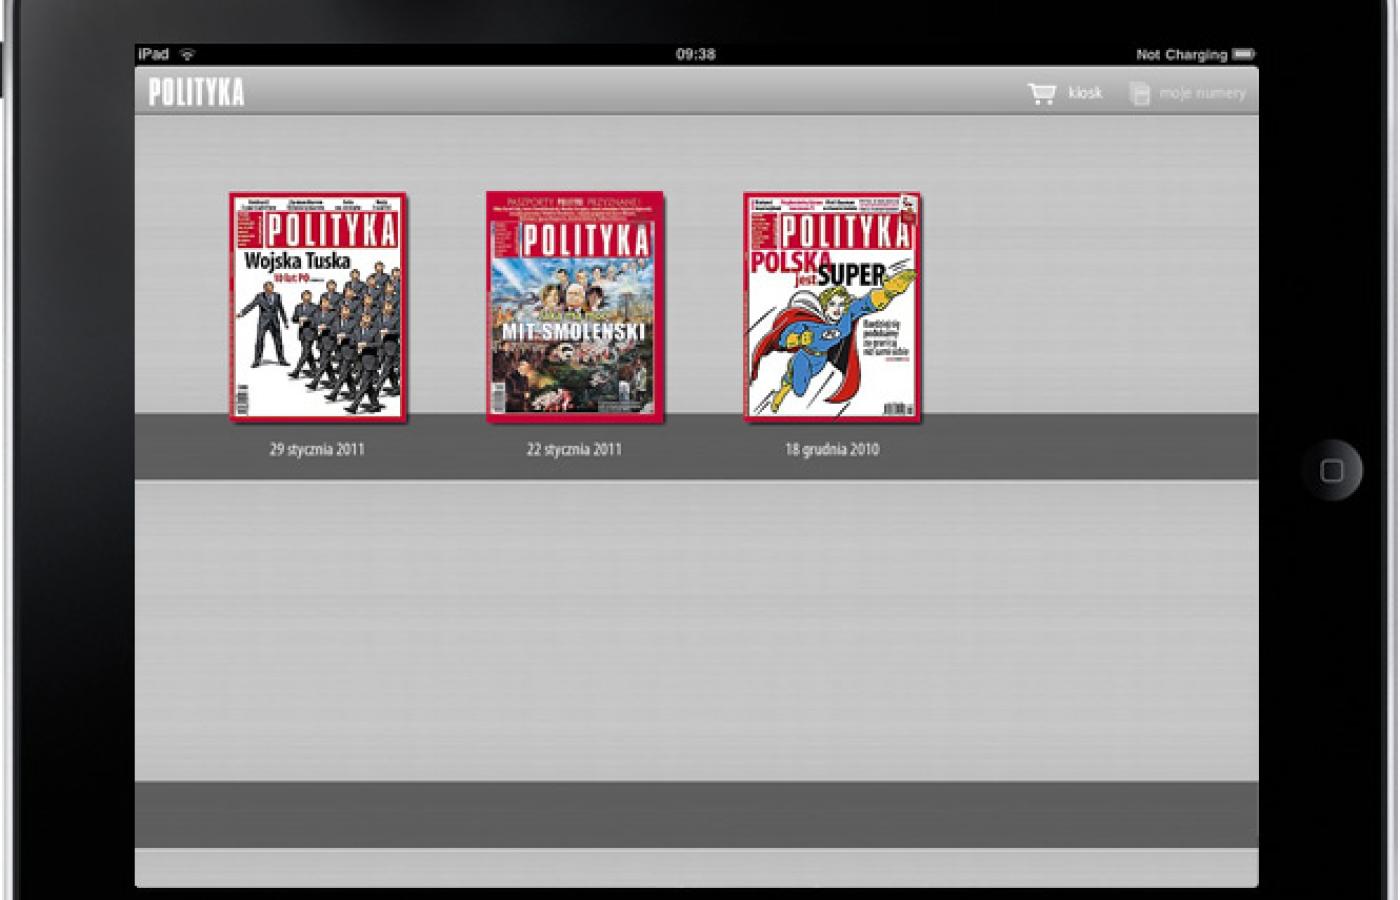Viewport: 1400px width, 900px height.
Task: Select the 22 stycznia 2011 date label
Action: [x=574, y=450]
